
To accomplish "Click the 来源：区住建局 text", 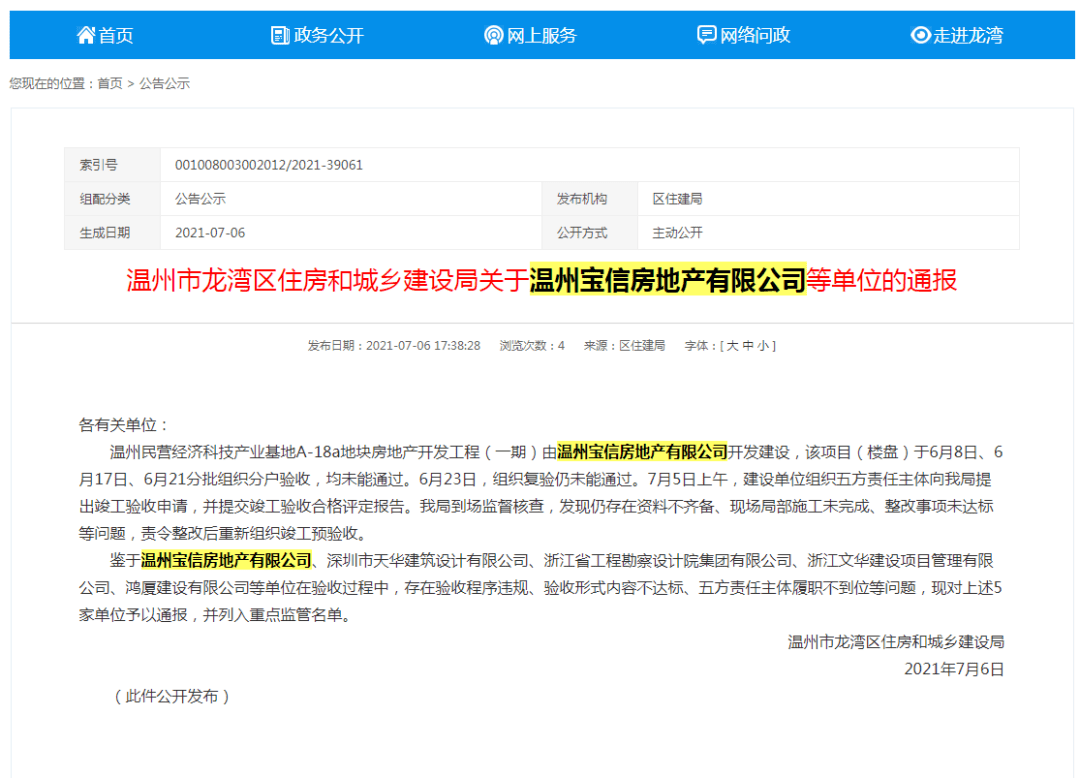I will 624,346.
